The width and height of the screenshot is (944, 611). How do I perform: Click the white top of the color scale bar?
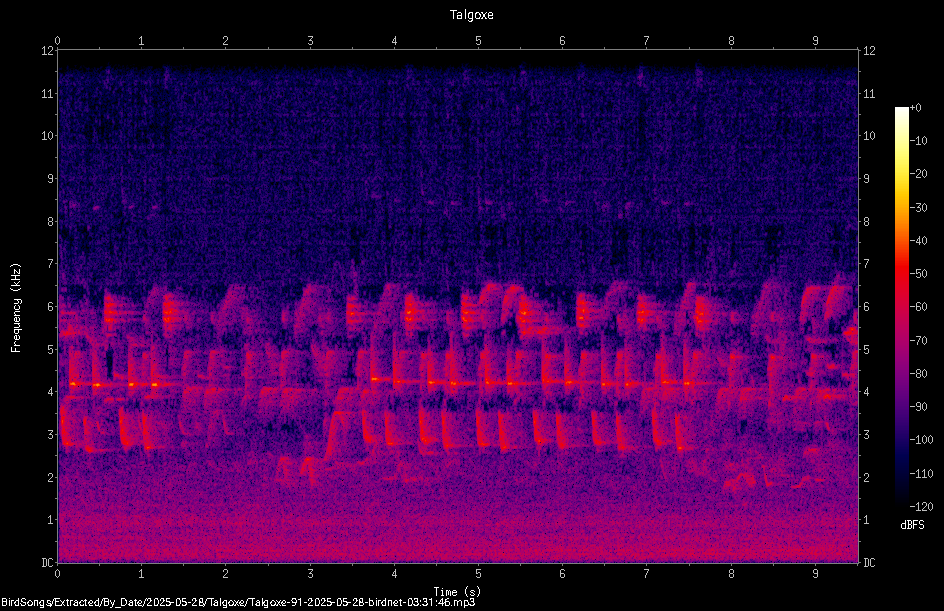pyautogui.click(x=901, y=112)
